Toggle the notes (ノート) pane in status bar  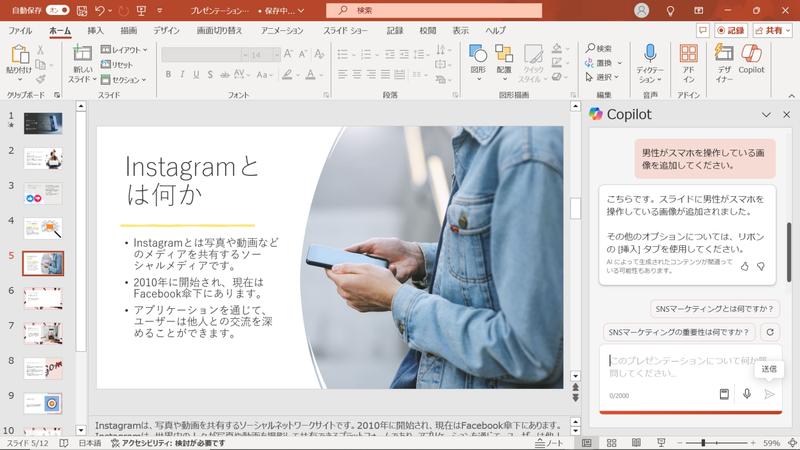coord(549,442)
